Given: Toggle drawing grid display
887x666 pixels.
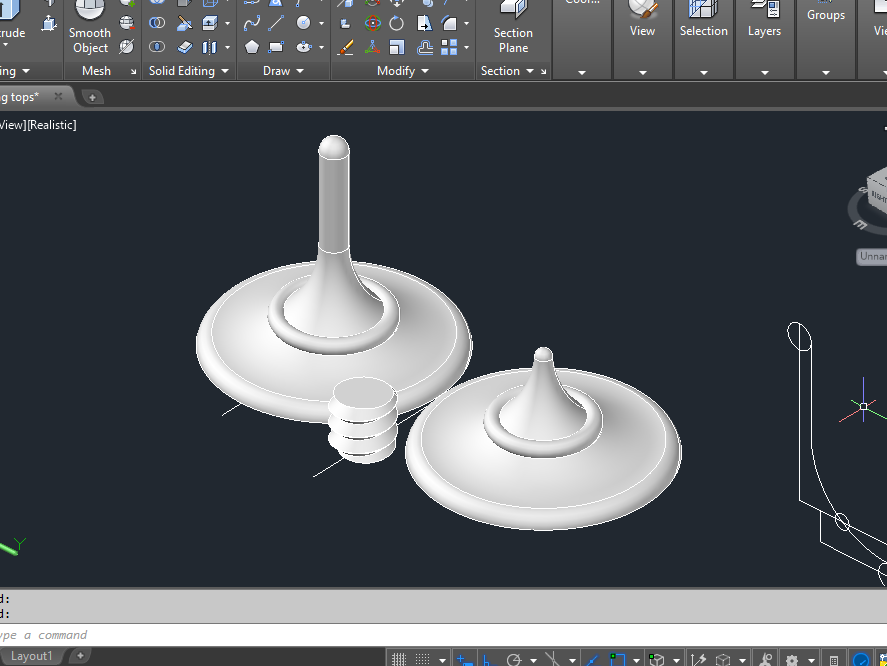Looking at the screenshot, I should point(399,659).
